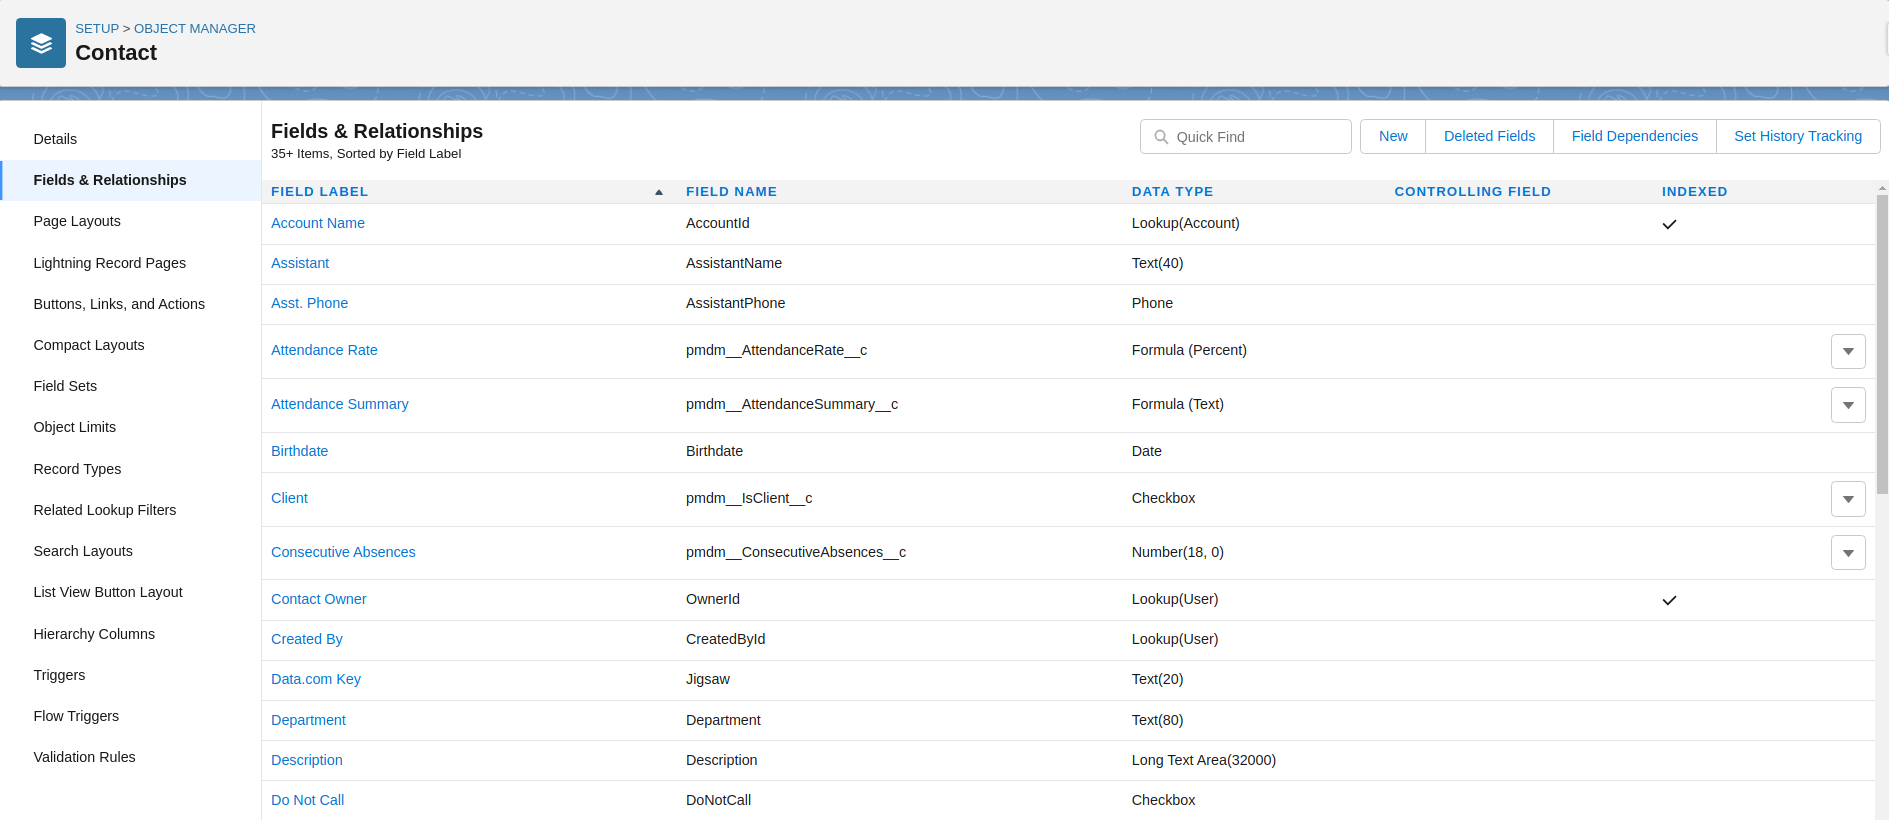Open the Data.com Key field link
Screen dimensions: 1889x820
pos(316,679)
